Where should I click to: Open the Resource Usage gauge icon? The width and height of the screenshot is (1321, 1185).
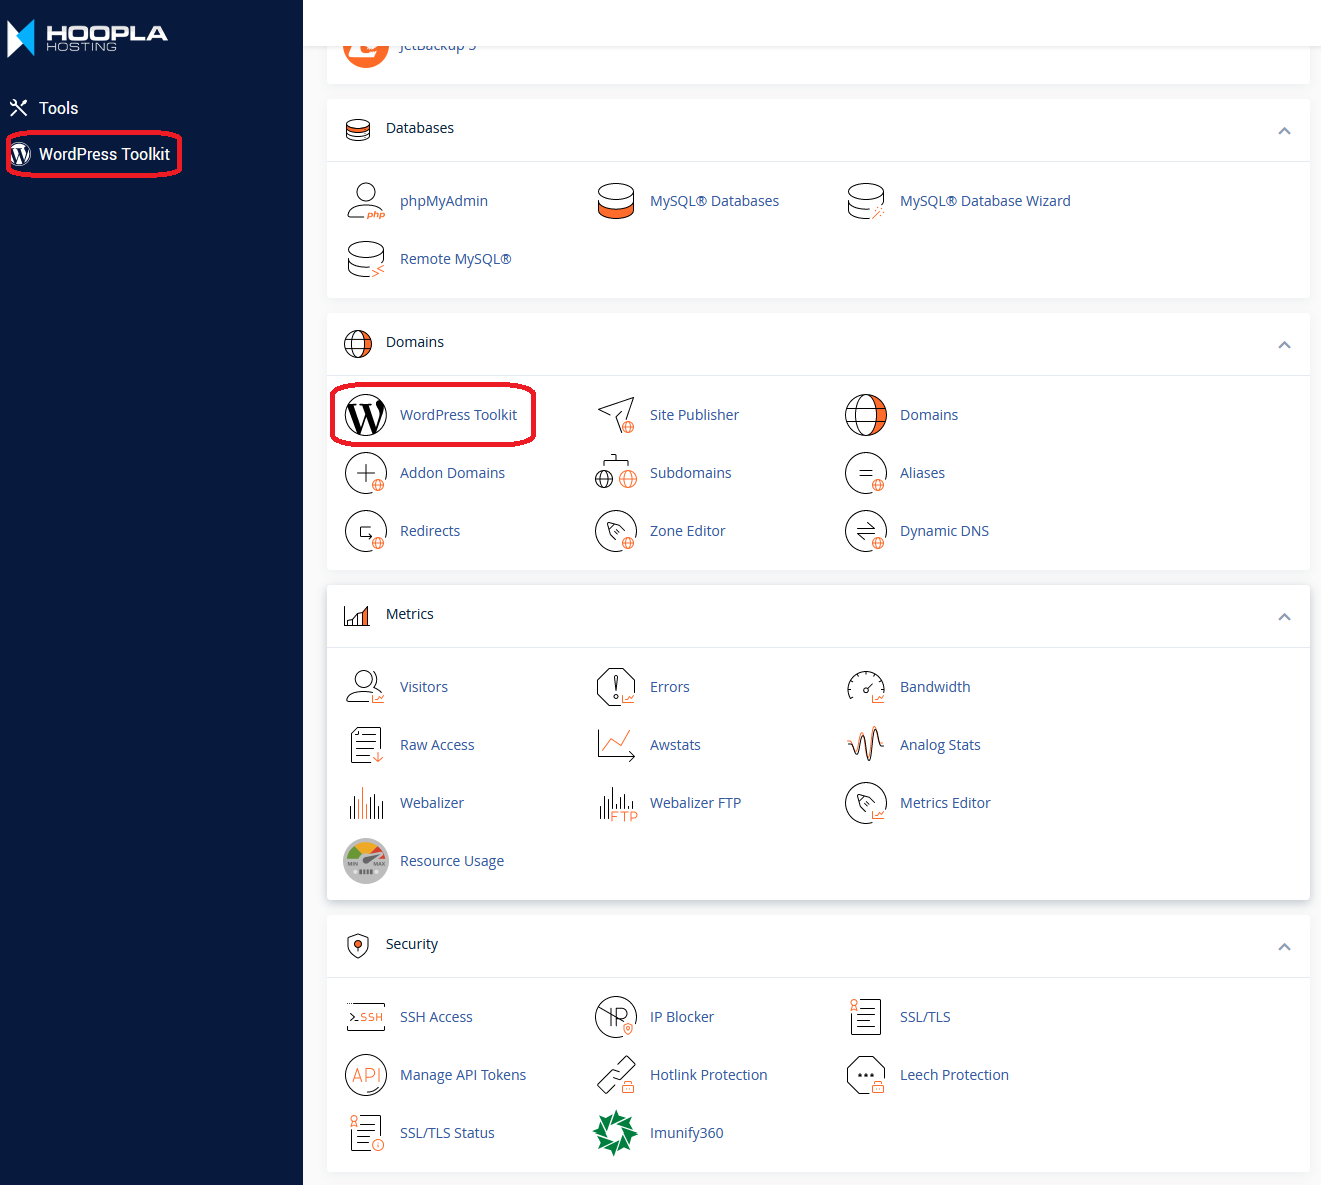point(366,861)
